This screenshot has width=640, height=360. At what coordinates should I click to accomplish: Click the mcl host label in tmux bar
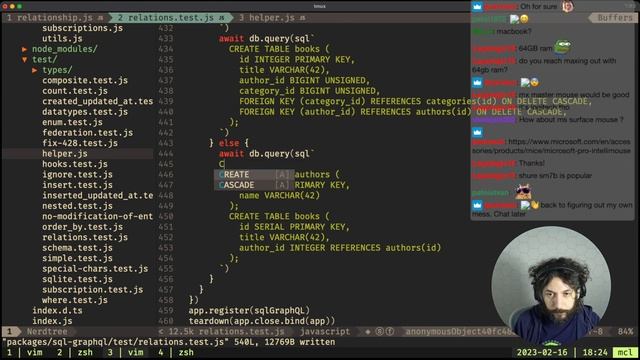click(x=625, y=352)
